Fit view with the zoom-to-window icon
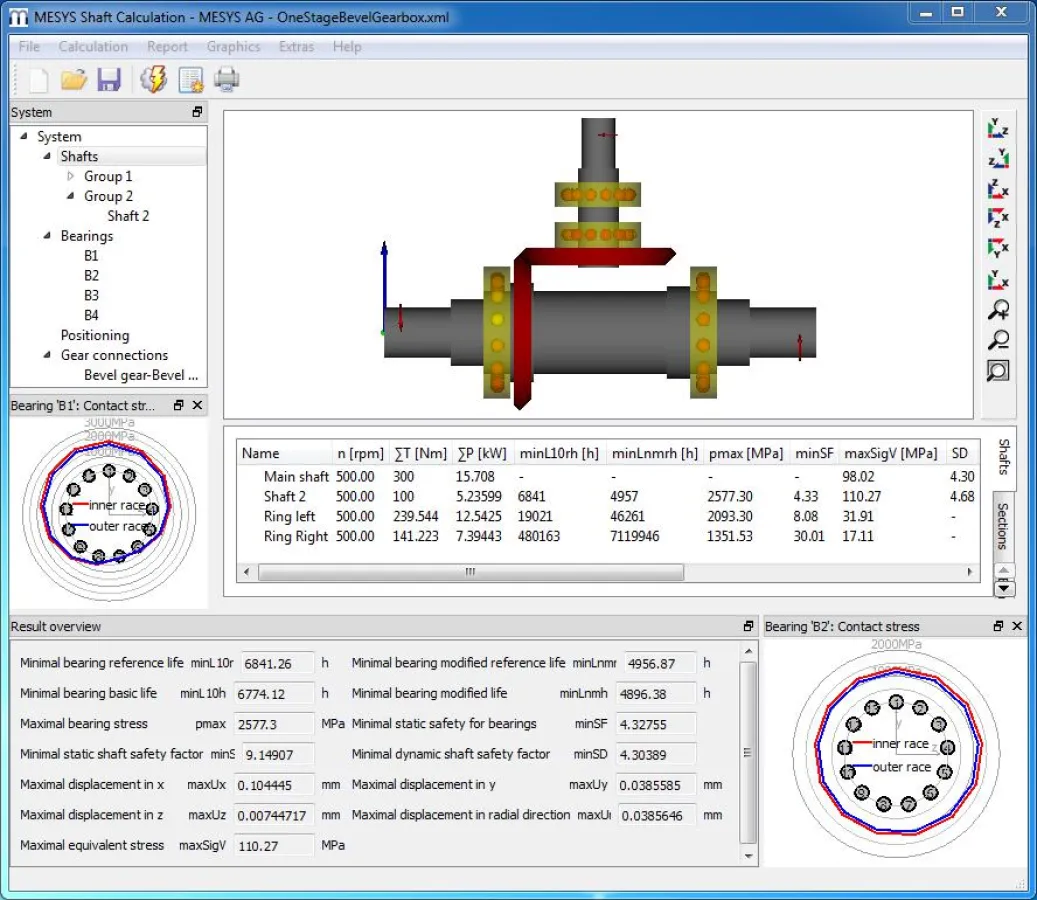 pyautogui.click(x=998, y=371)
